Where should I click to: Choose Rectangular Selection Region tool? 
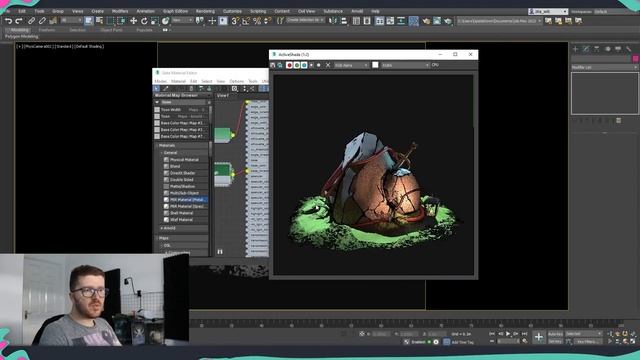click(110, 20)
